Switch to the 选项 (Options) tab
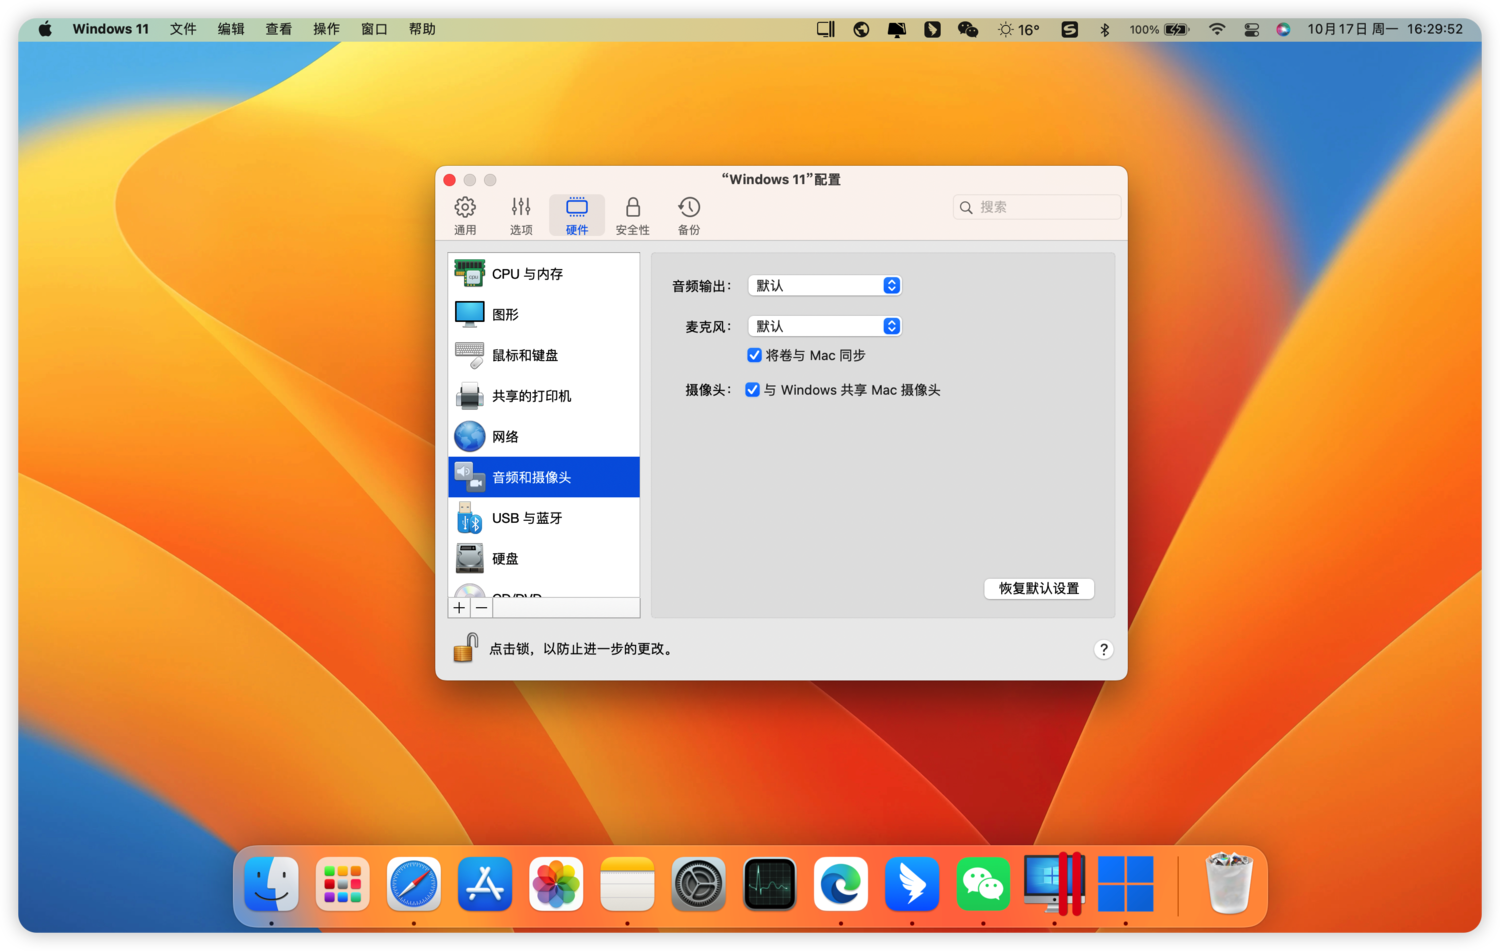 [x=521, y=216]
